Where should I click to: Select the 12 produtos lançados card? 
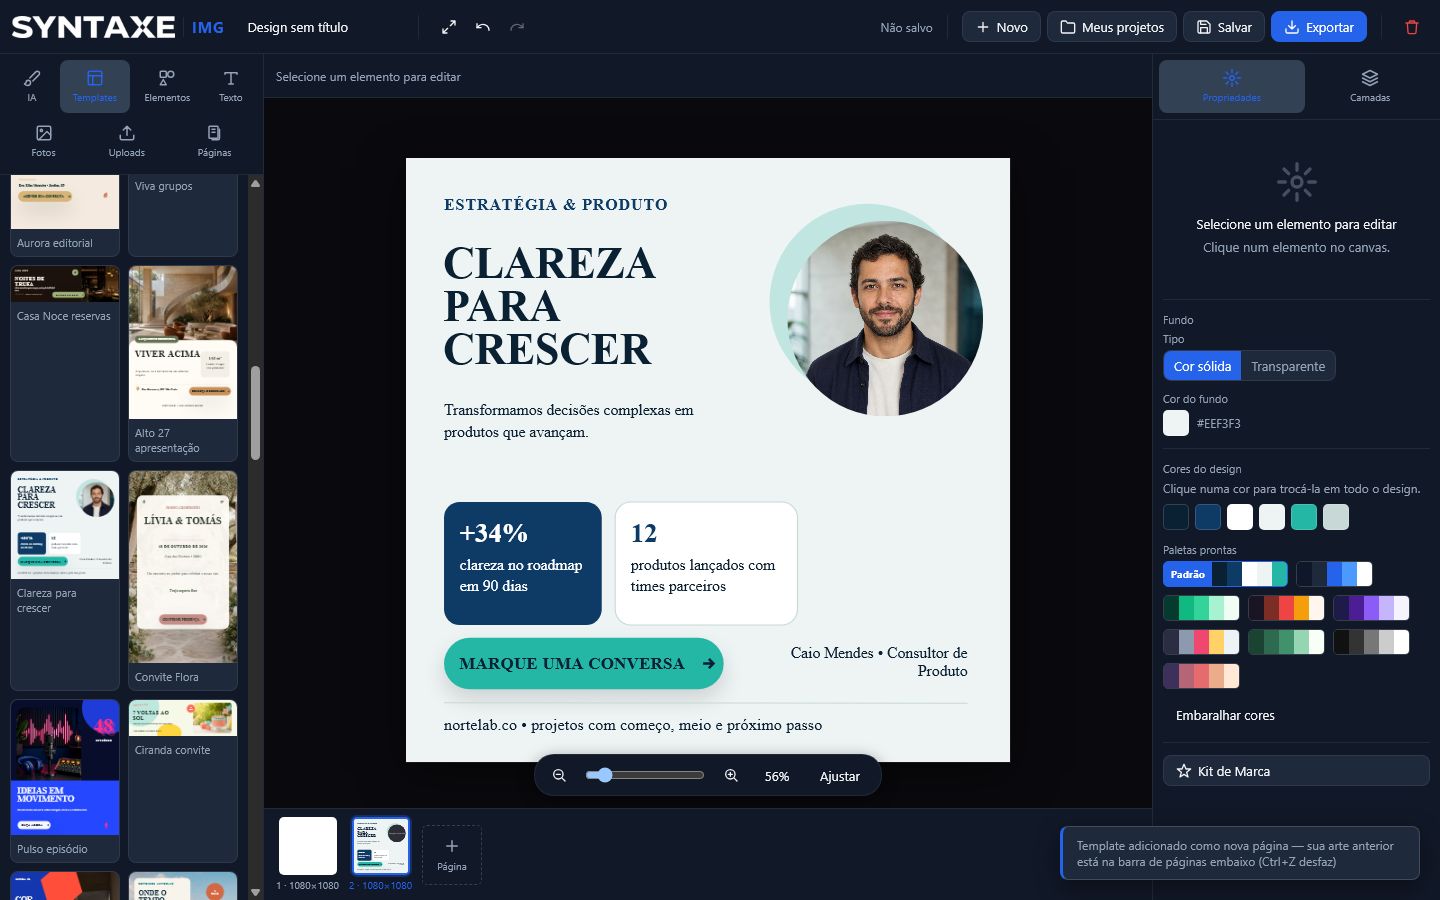pos(706,563)
